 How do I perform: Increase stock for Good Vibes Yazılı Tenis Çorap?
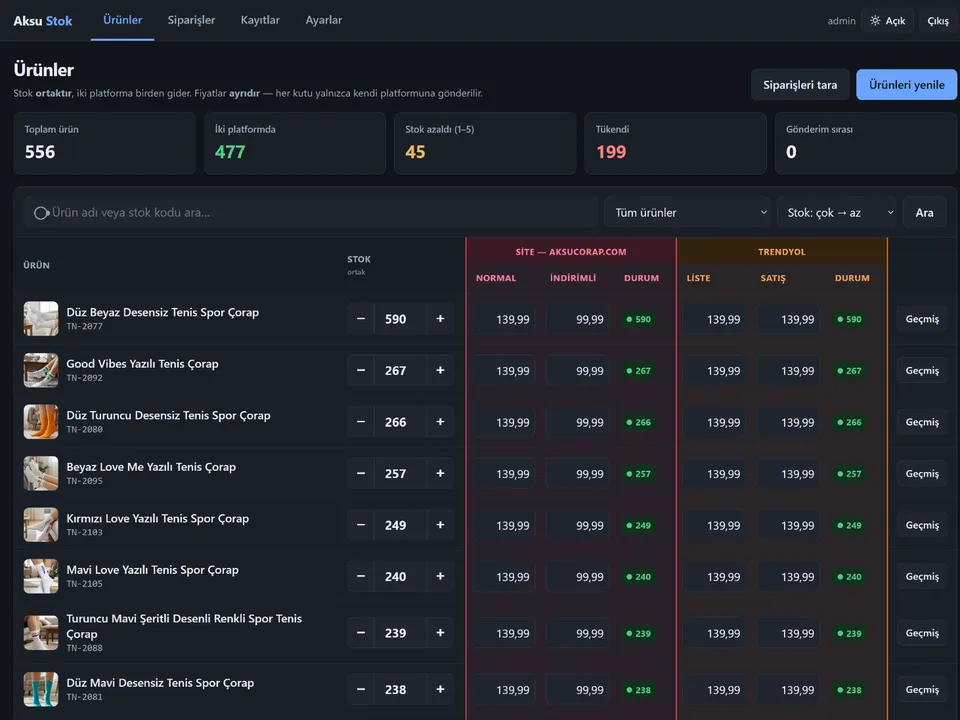tap(440, 370)
